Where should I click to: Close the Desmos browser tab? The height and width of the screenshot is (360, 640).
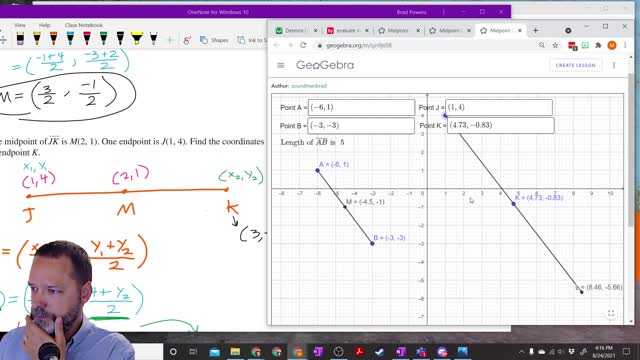tap(315, 31)
